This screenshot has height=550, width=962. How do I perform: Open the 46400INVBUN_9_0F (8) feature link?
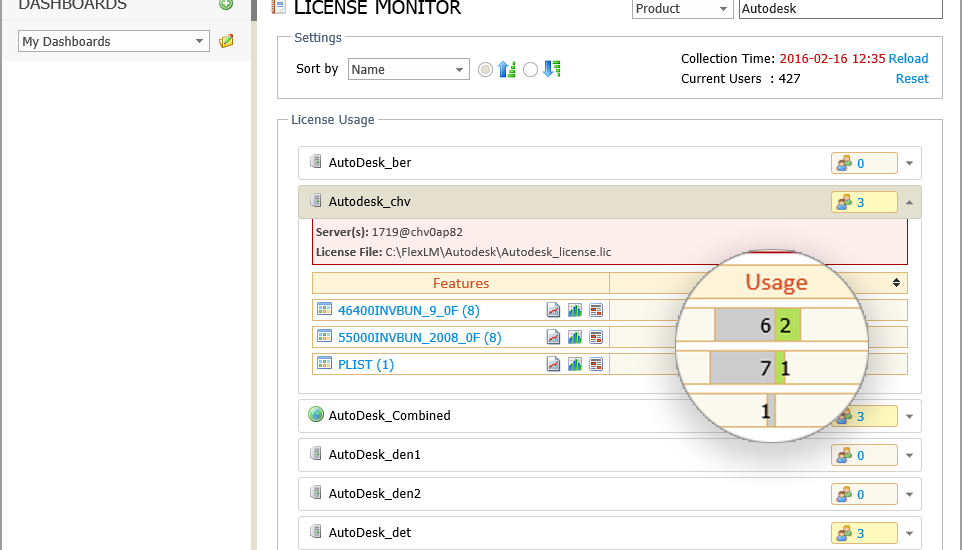409,311
